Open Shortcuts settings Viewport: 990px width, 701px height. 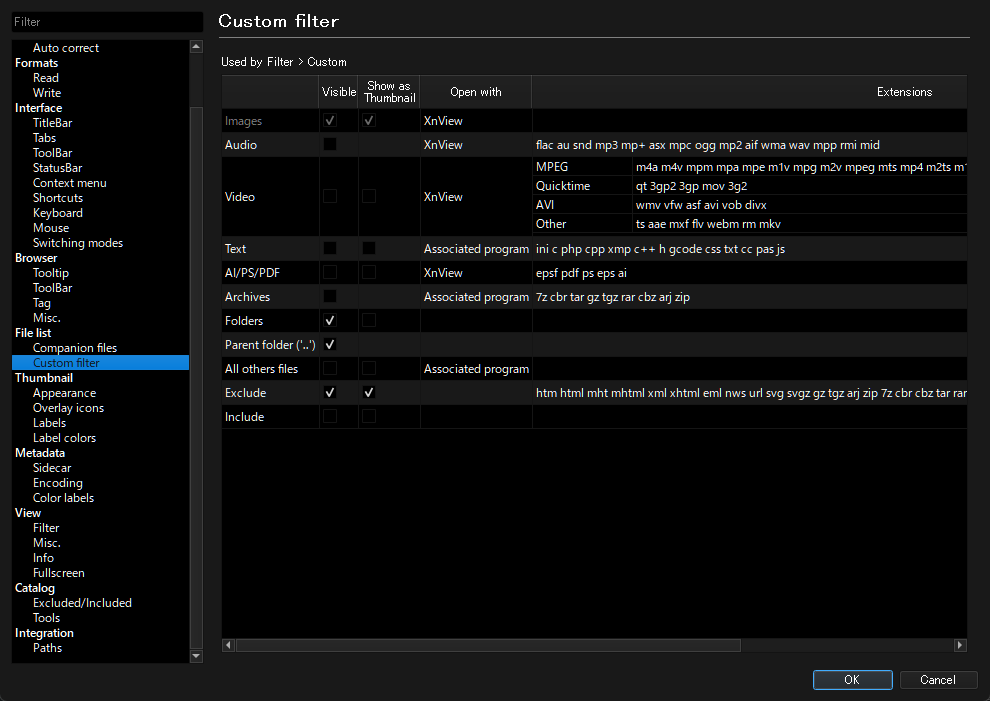(x=57, y=198)
